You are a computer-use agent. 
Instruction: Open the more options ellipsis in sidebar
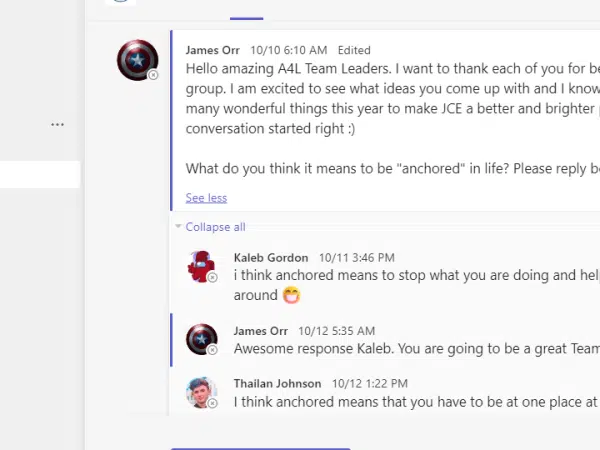pyautogui.click(x=57, y=125)
